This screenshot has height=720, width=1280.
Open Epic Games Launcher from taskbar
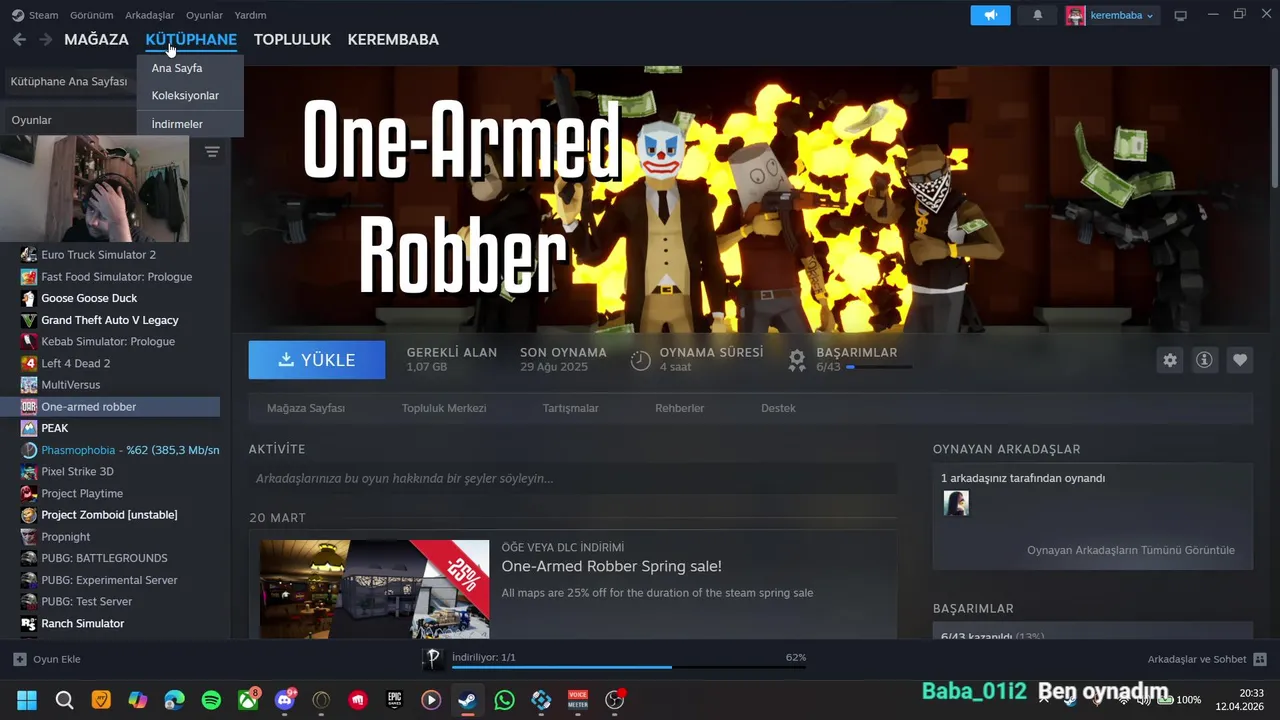pos(394,700)
